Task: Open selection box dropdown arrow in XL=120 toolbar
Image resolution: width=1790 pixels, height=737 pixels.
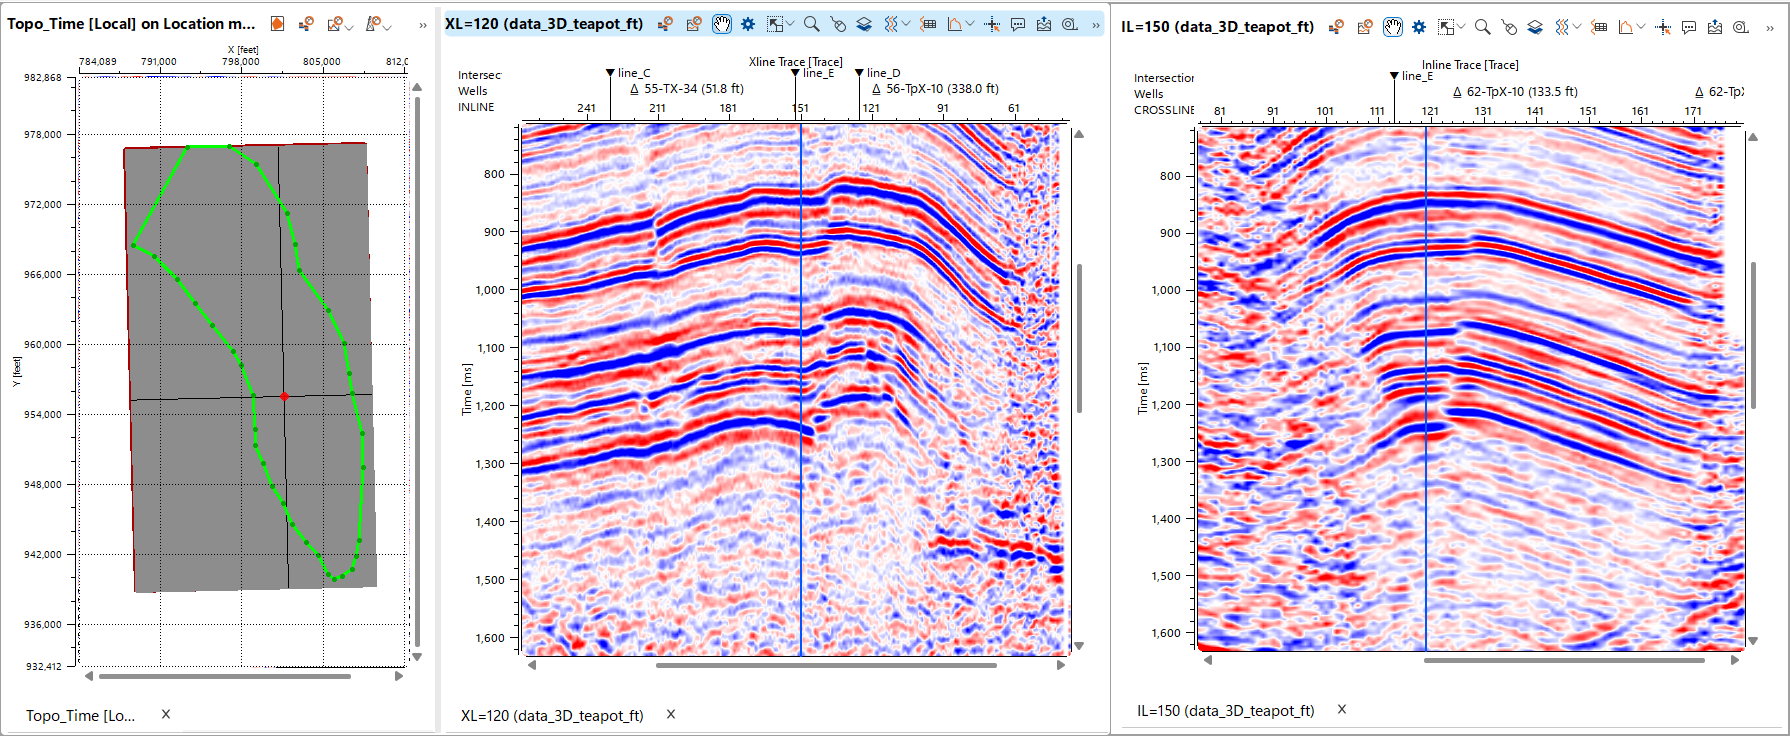Action: coord(791,24)
